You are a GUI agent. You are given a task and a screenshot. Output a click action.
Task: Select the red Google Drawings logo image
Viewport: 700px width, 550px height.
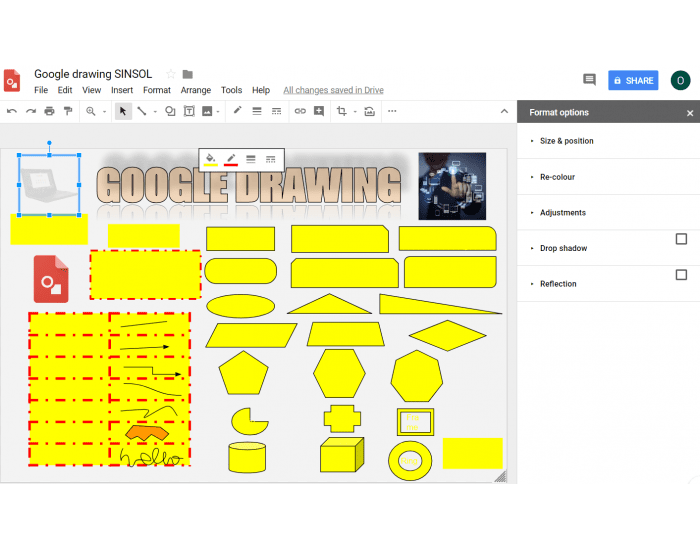pyautogui.click(x=51, y=279)
